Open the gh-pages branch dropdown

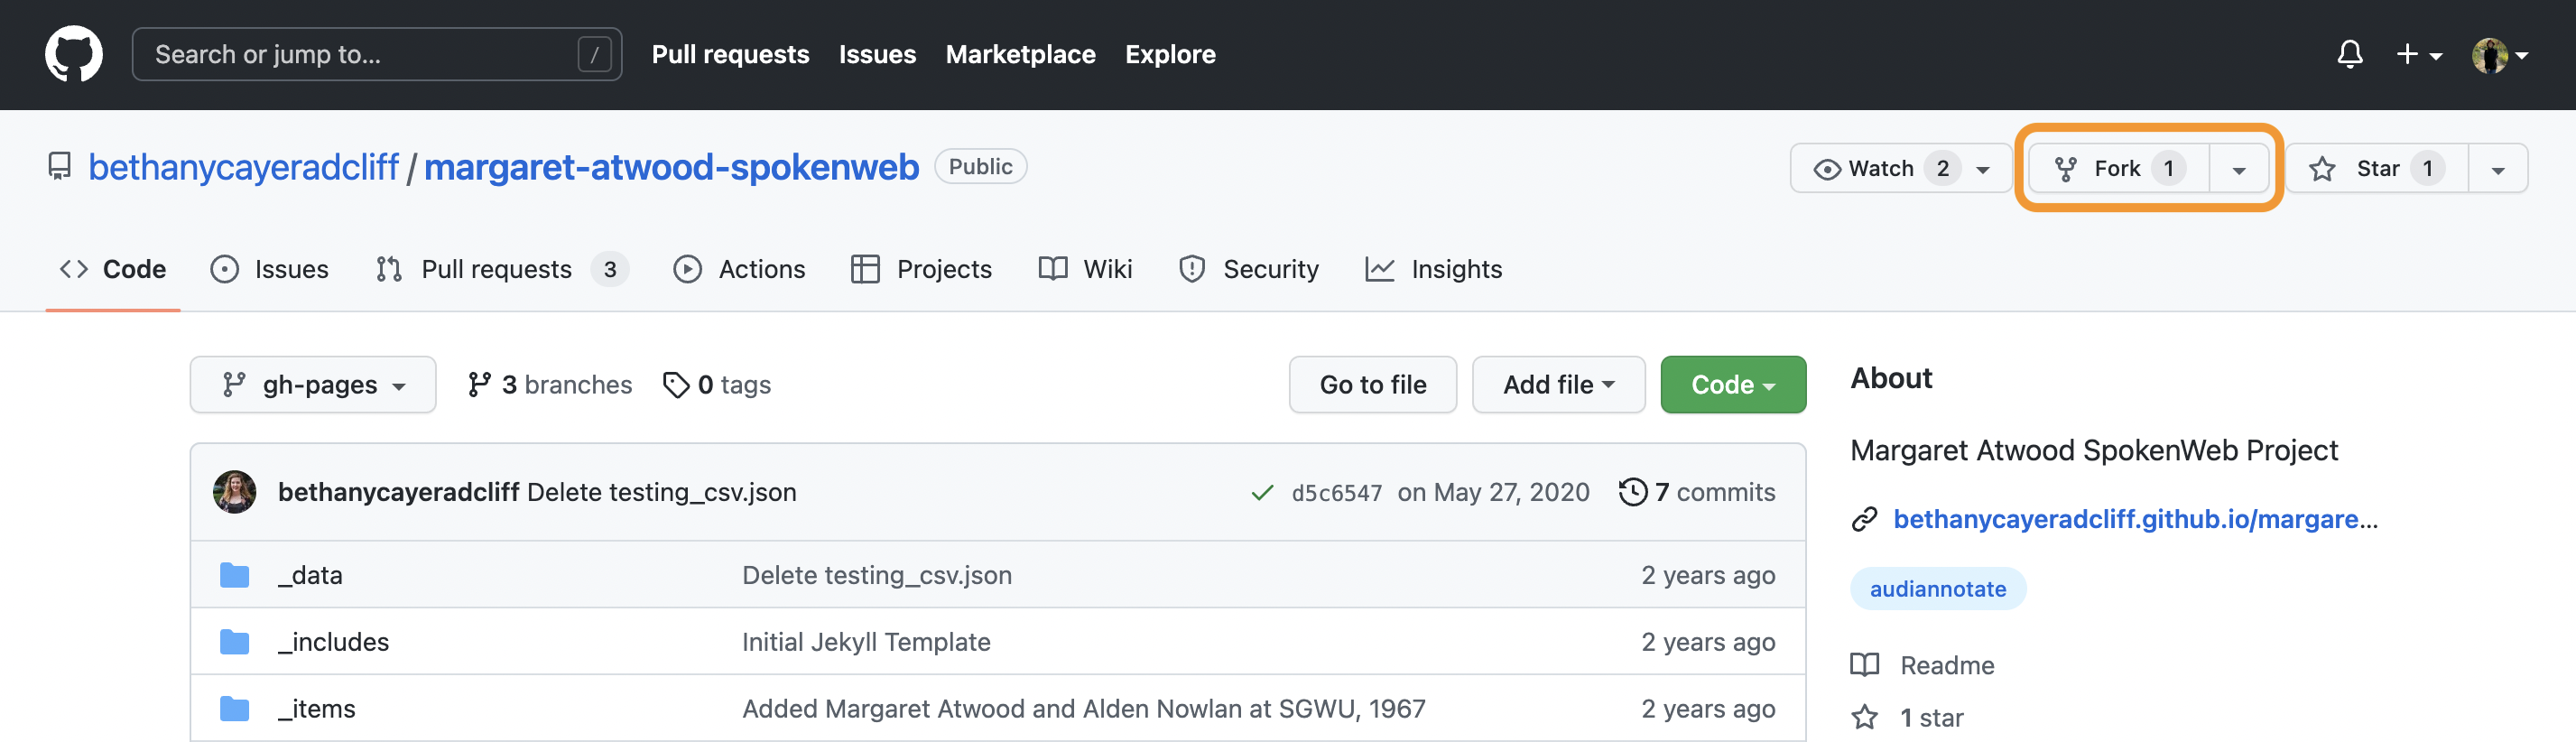[313, 384]
